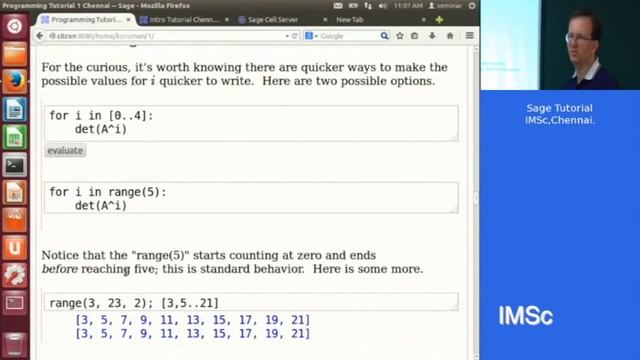This screenshot has width=640, height=360.
Task: Click the page vertical scrollbar thumb
Action: 476,198
